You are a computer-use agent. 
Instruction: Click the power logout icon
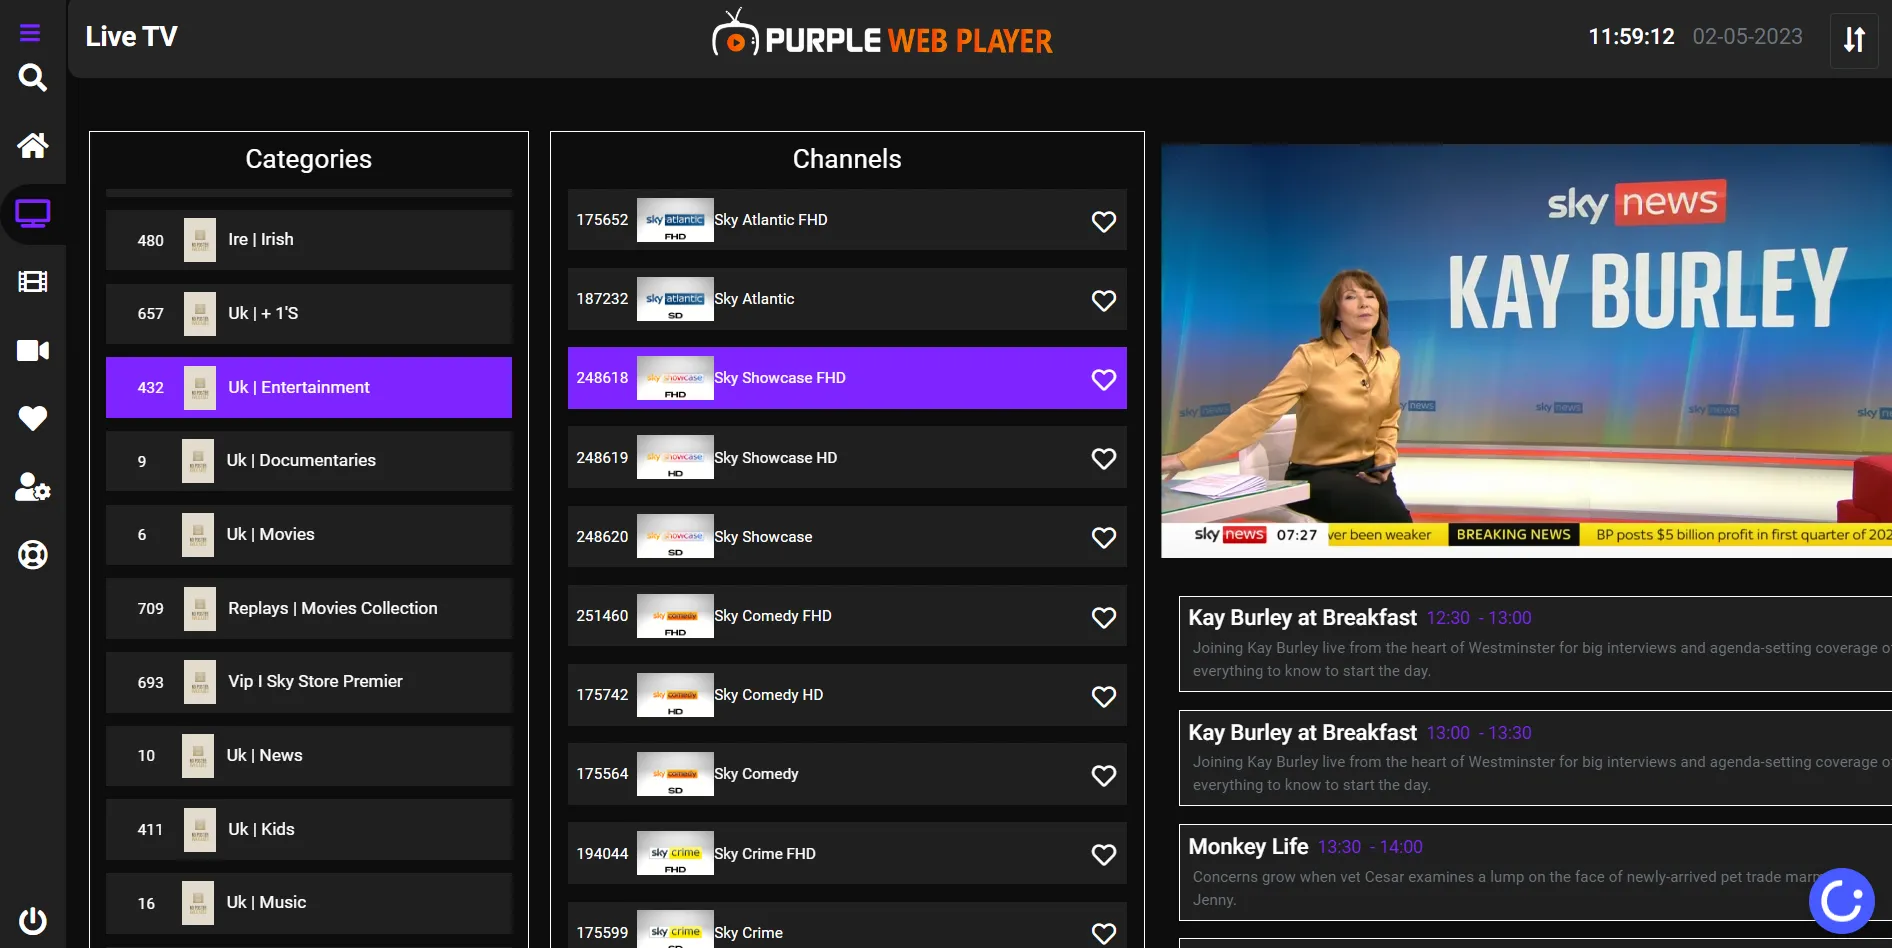coord(33,920)
